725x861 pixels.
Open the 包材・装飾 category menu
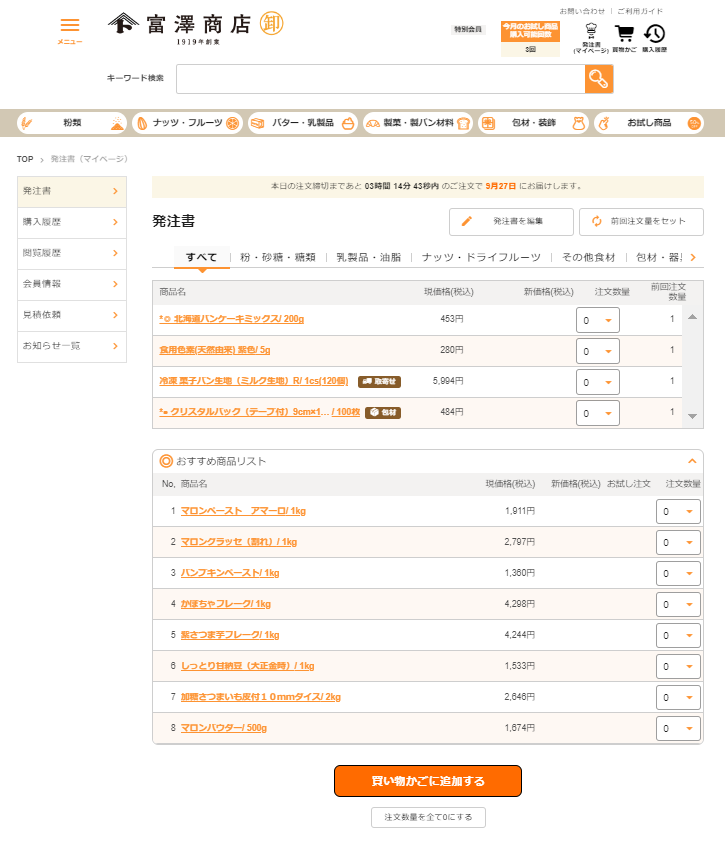pyautogui.click(x=533, y=123)
